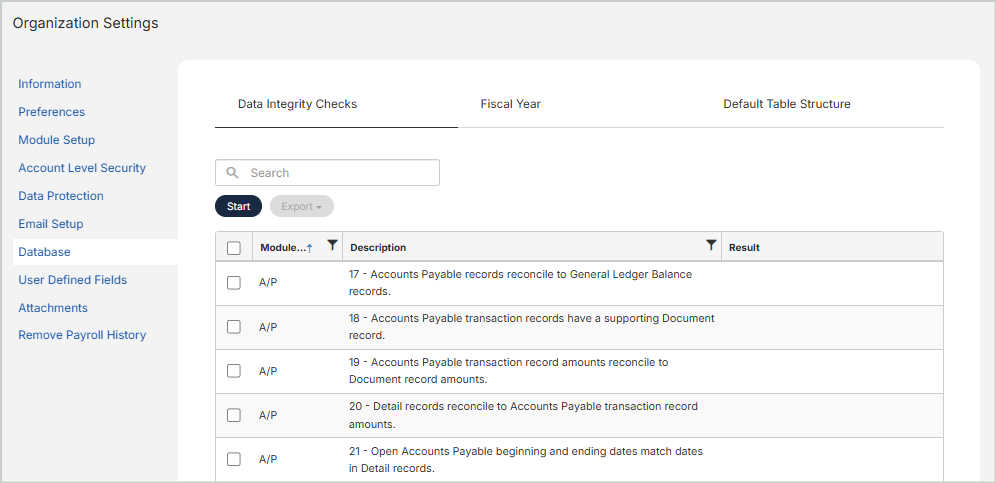Click the Result column header
Viewport: 996px width, 483px height.
(x=745, y=248)
